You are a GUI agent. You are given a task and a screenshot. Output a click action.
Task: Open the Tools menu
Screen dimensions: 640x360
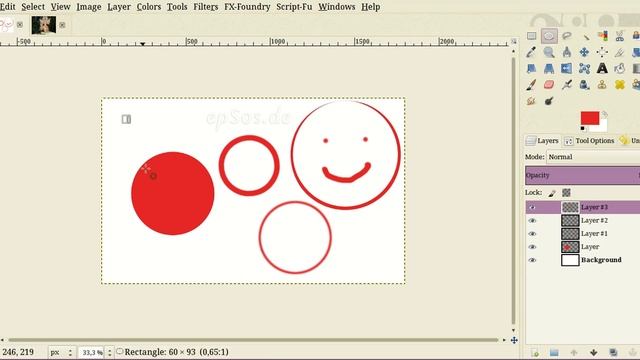pos(177,7)
